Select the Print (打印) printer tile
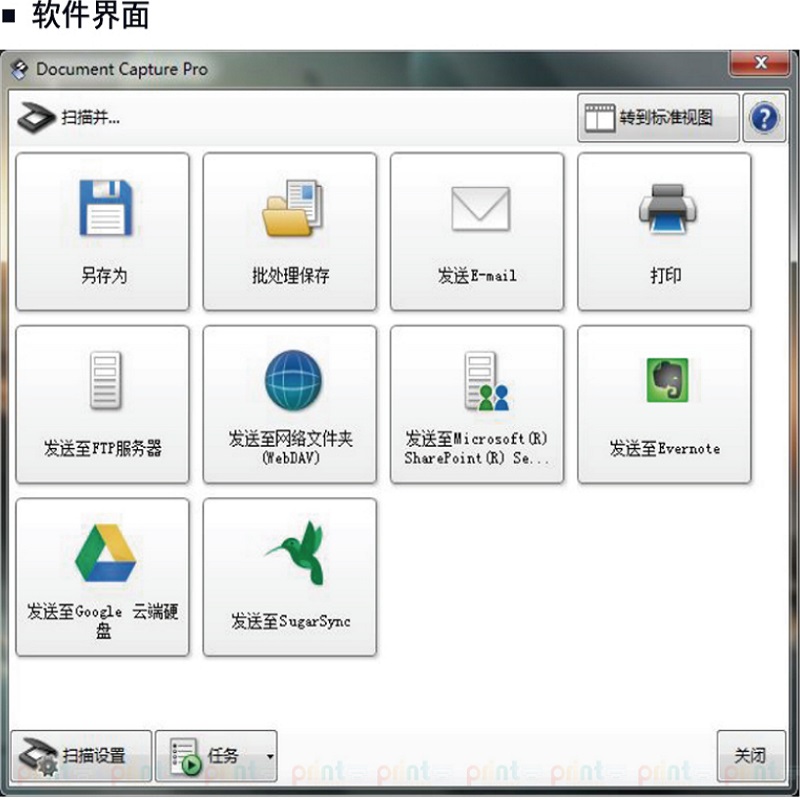 (664, 232)
